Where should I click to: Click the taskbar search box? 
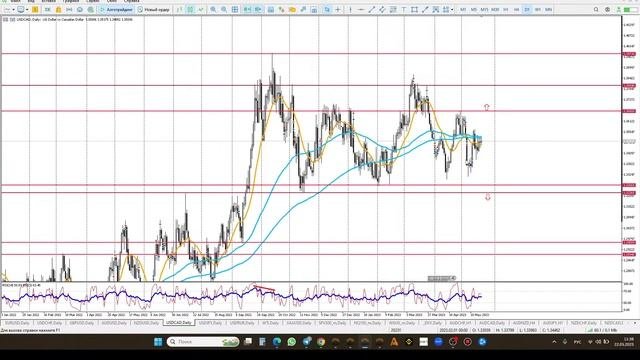203,342
